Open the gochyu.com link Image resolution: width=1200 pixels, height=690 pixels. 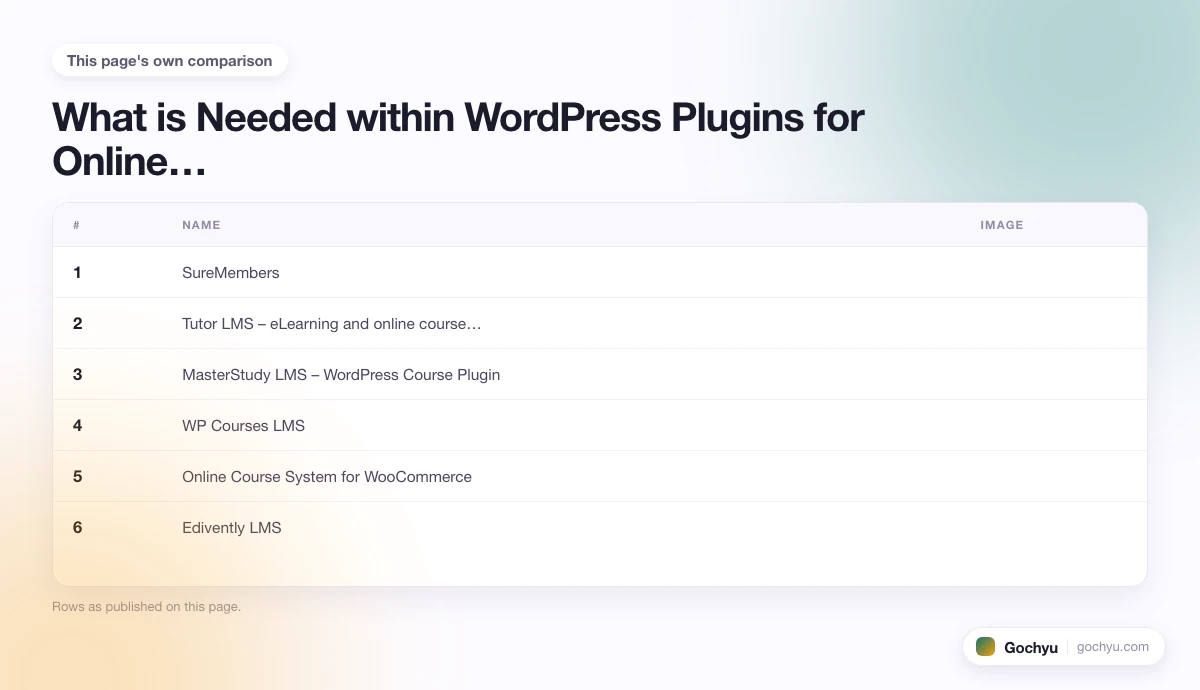pos(1113,647)
